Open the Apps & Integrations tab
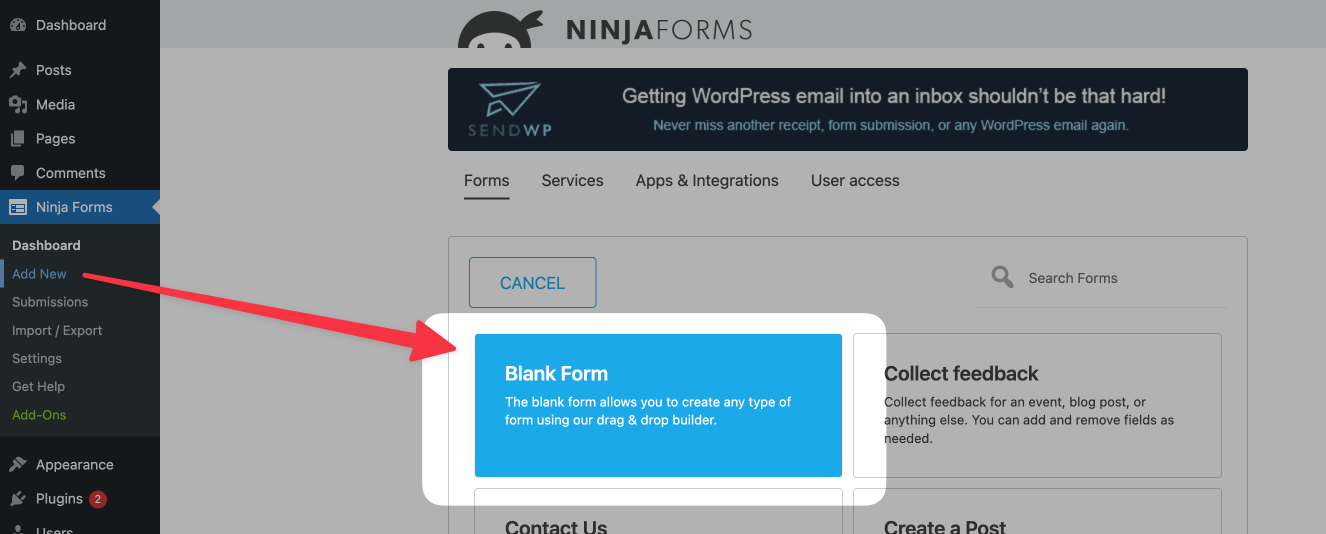Screen dimensions: 1326x534 coord(707,181)
